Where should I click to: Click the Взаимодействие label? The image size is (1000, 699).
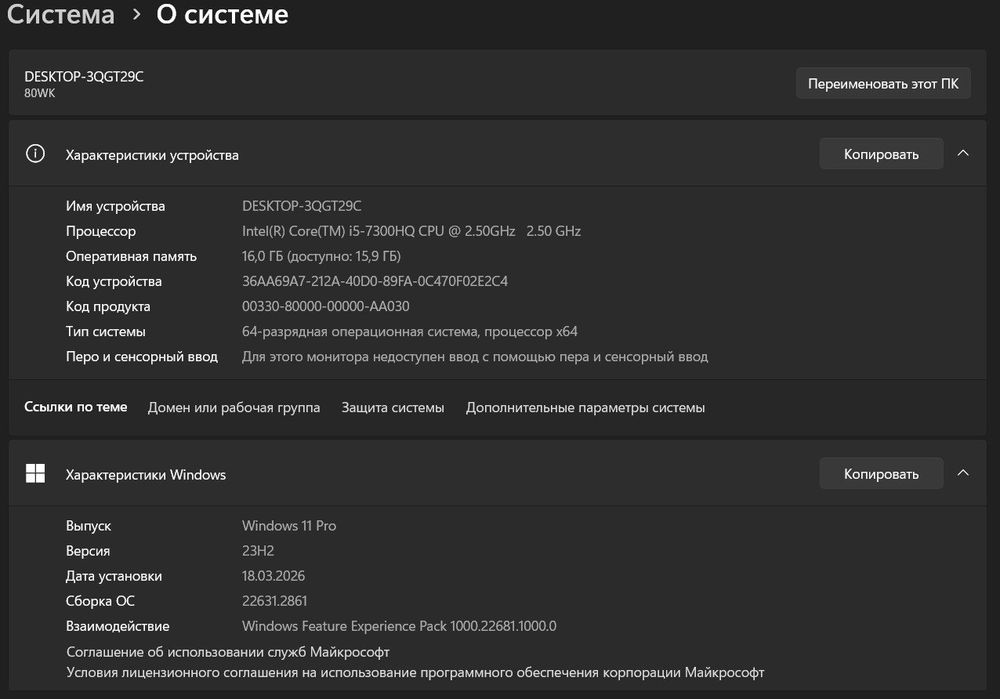tap(118, 626)
